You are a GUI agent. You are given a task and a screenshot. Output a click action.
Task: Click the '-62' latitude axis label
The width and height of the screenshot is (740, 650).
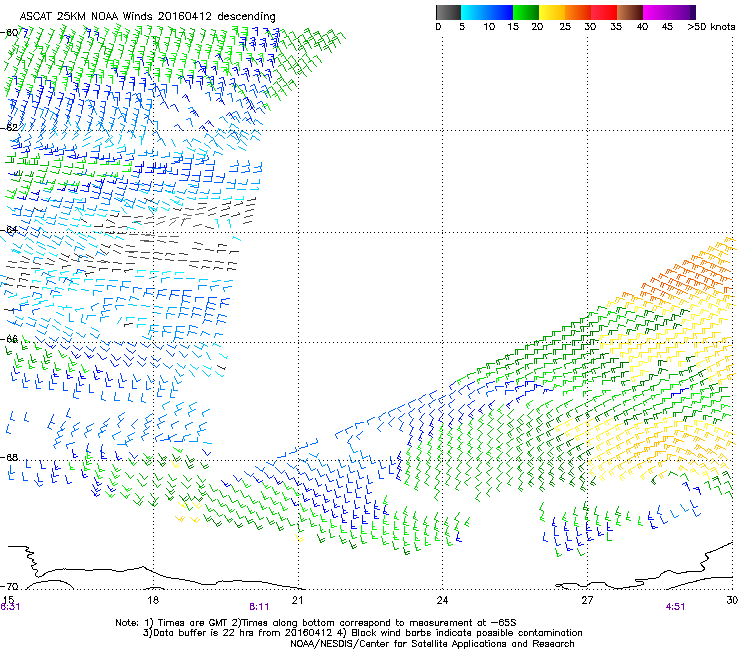click(x=9, y=127)
